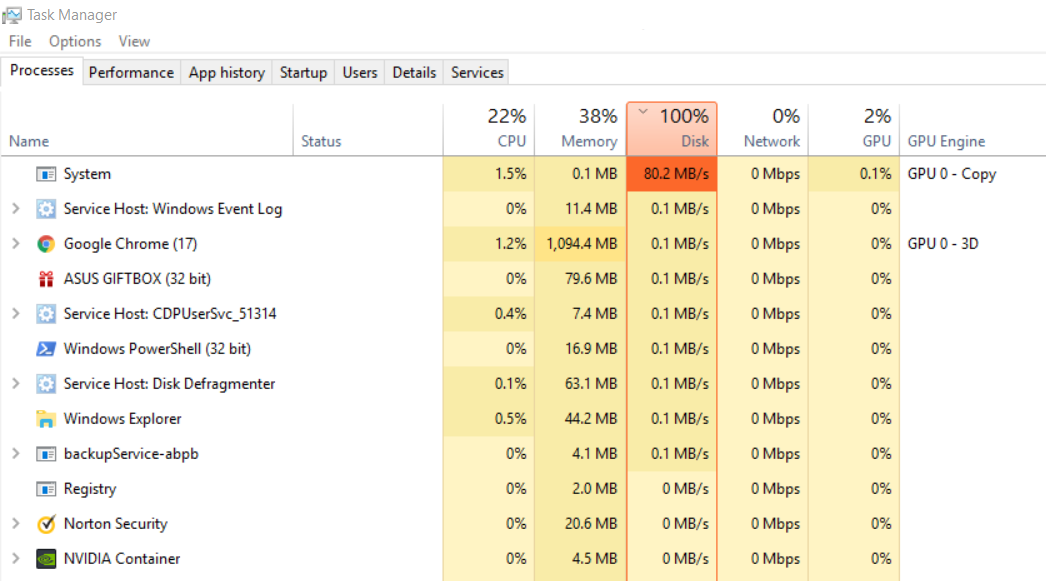Expand the Norton Security process
Image resolution: width=1046 pixels, height=581 pixels.
[x=16, y=524]
